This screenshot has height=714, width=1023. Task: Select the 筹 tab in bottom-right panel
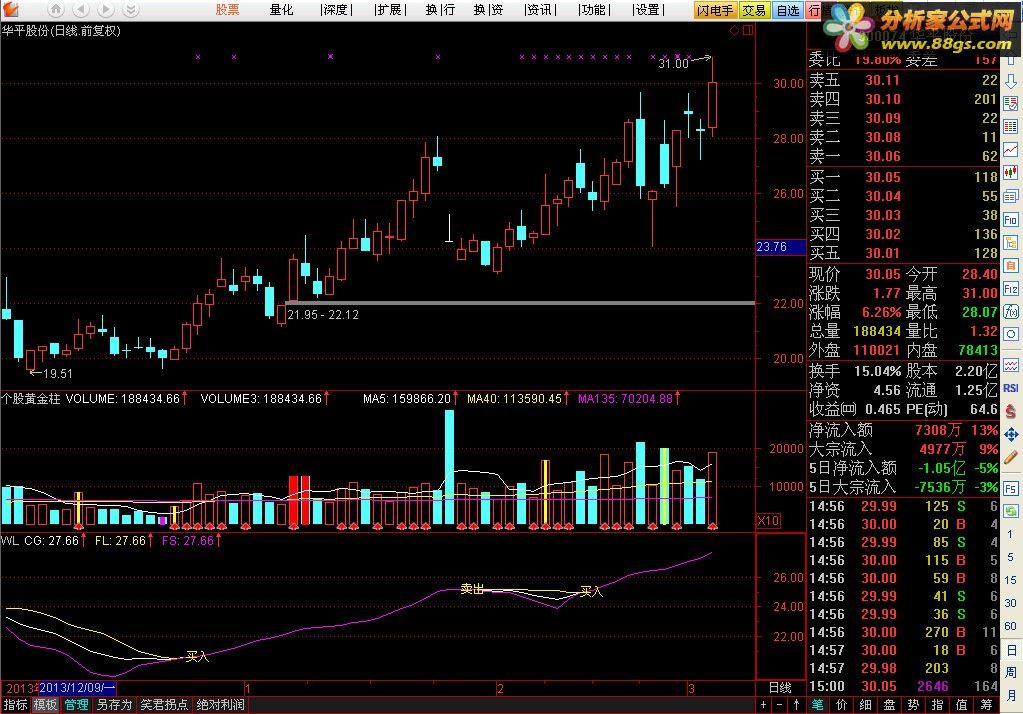[x=986, y=705]
